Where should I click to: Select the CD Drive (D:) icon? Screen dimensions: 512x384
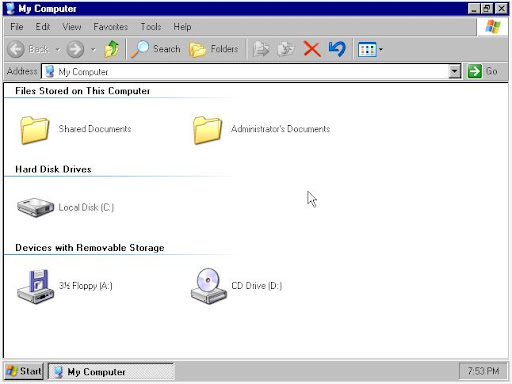[x=209, y=286]
